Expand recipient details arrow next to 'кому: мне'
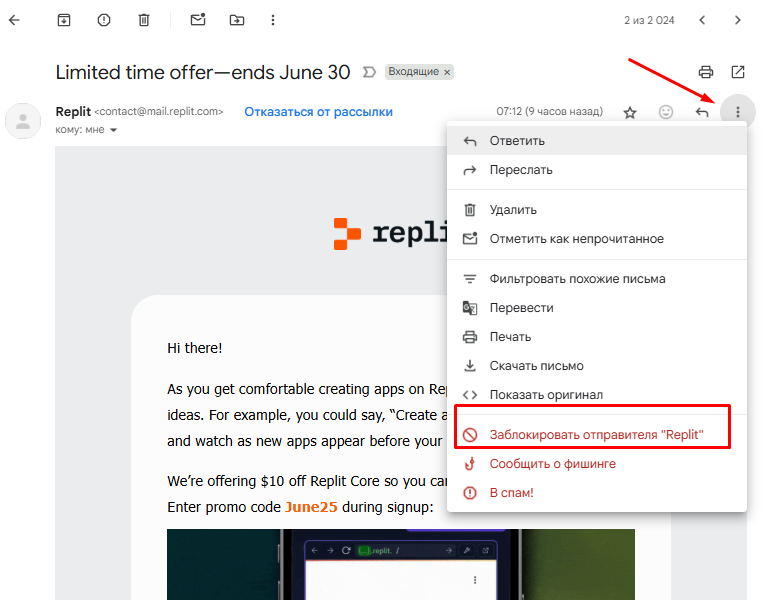The image size is (764, 600). tap(114, 130)
